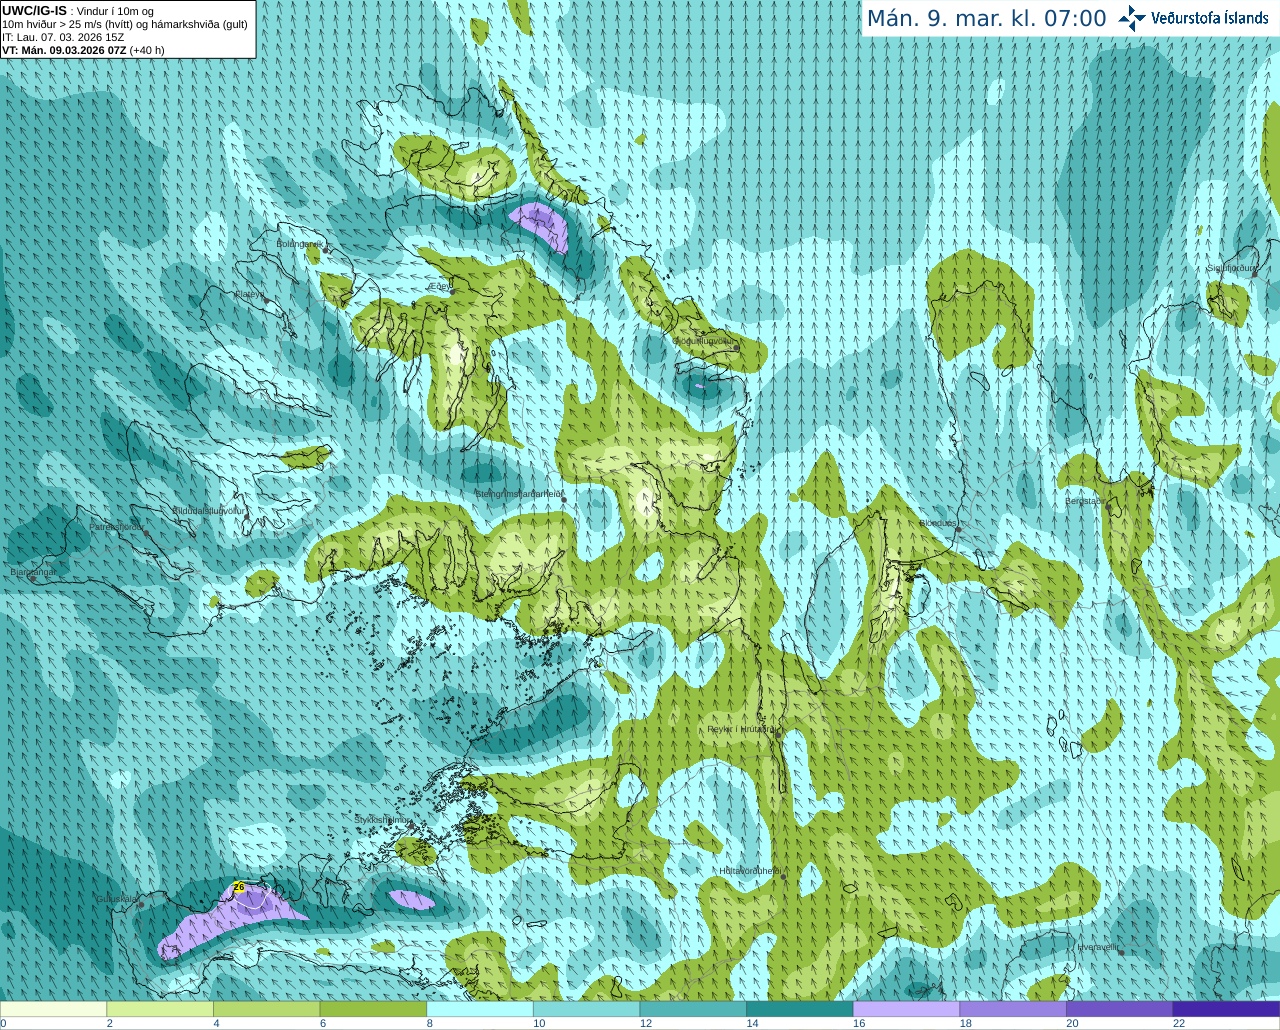Select the teal 12–14 legend swatch

(693, 1009)
